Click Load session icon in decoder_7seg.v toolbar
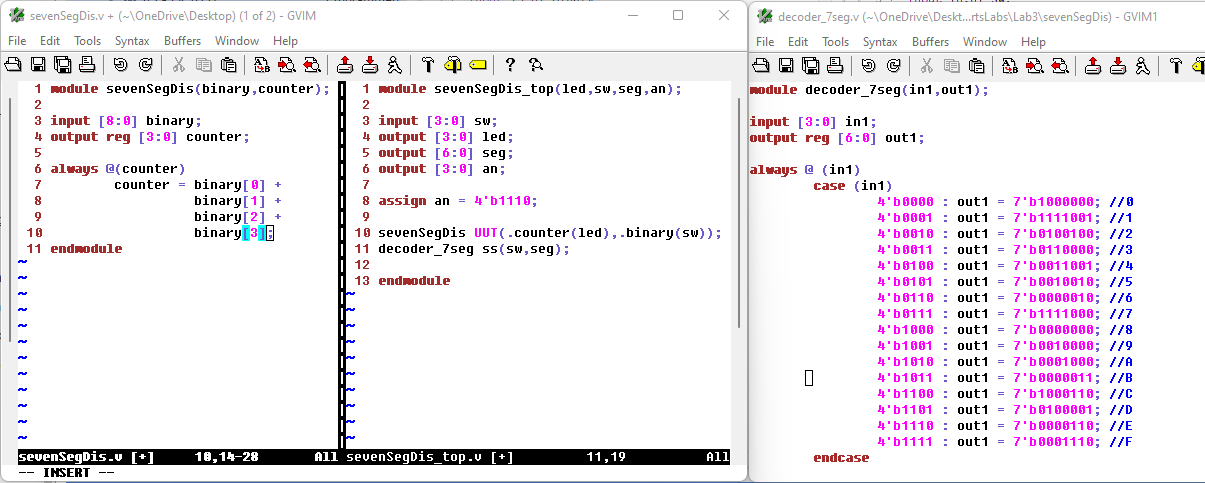Screen dimensions: 1205x483 (1093, 65)
